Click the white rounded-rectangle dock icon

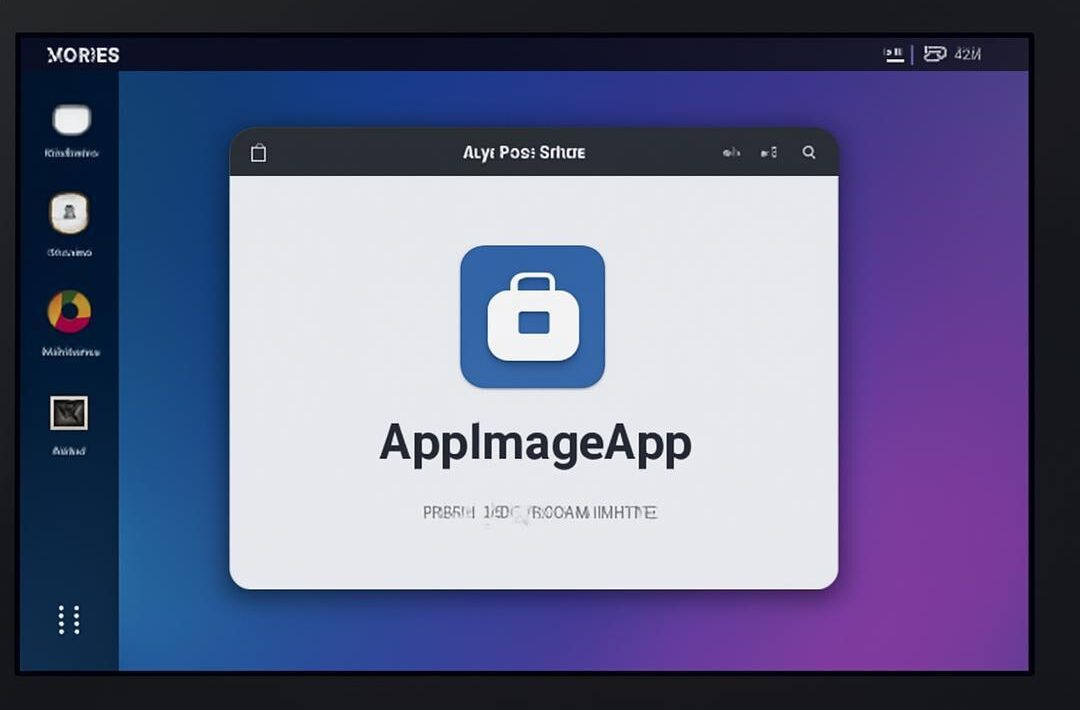72,120
